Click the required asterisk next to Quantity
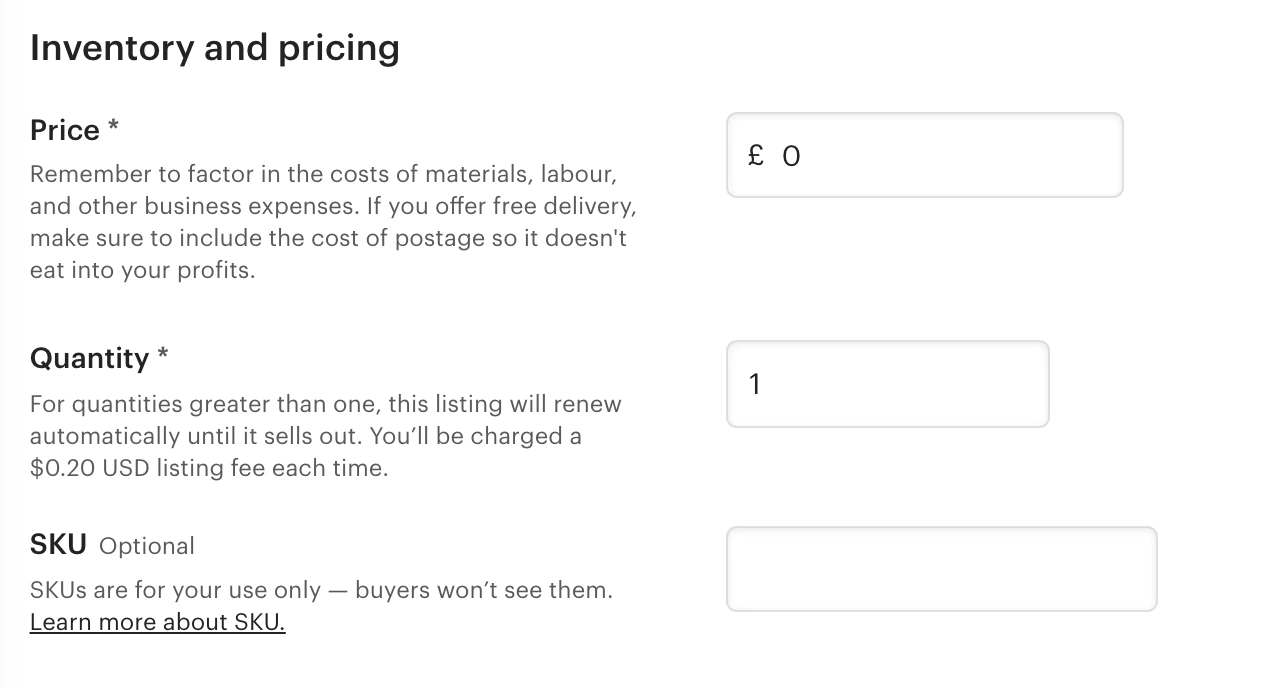This screenshot has height=688, width=1272. (x=162, y=355)
